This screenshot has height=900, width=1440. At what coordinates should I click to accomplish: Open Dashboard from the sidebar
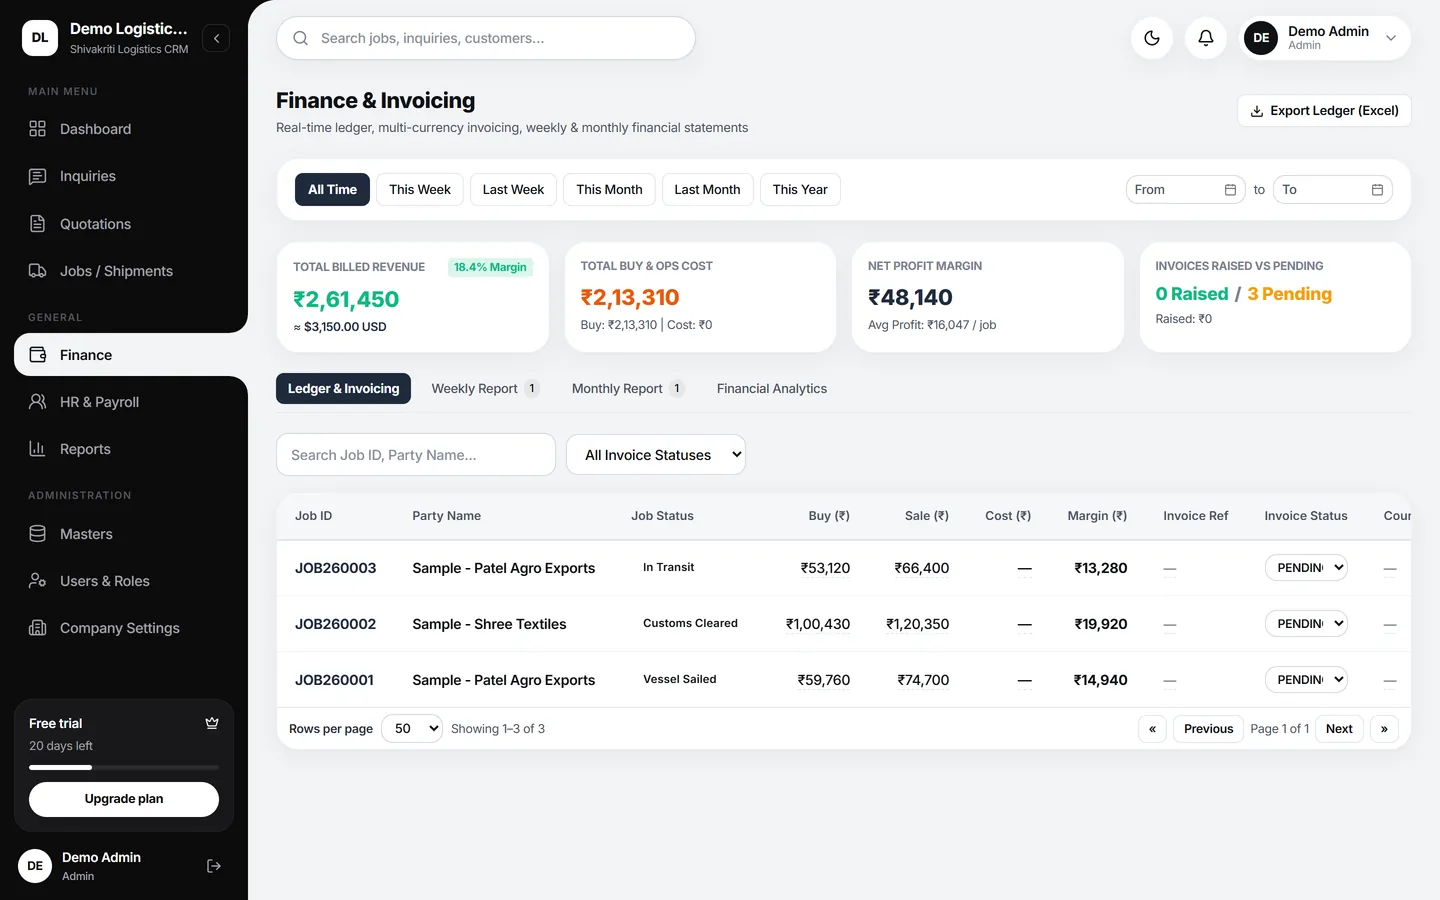124,129
